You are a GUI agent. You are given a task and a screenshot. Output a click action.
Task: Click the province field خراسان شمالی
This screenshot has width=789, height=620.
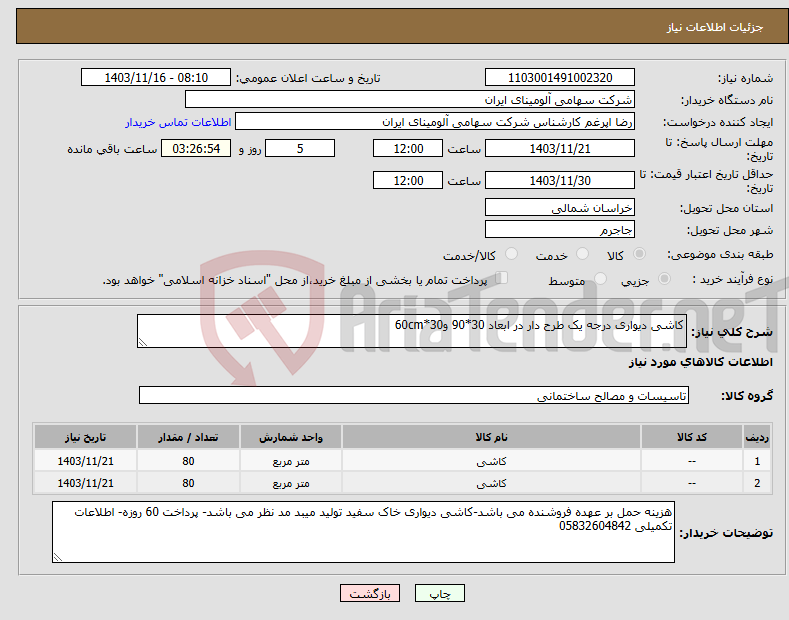(560, 207)
